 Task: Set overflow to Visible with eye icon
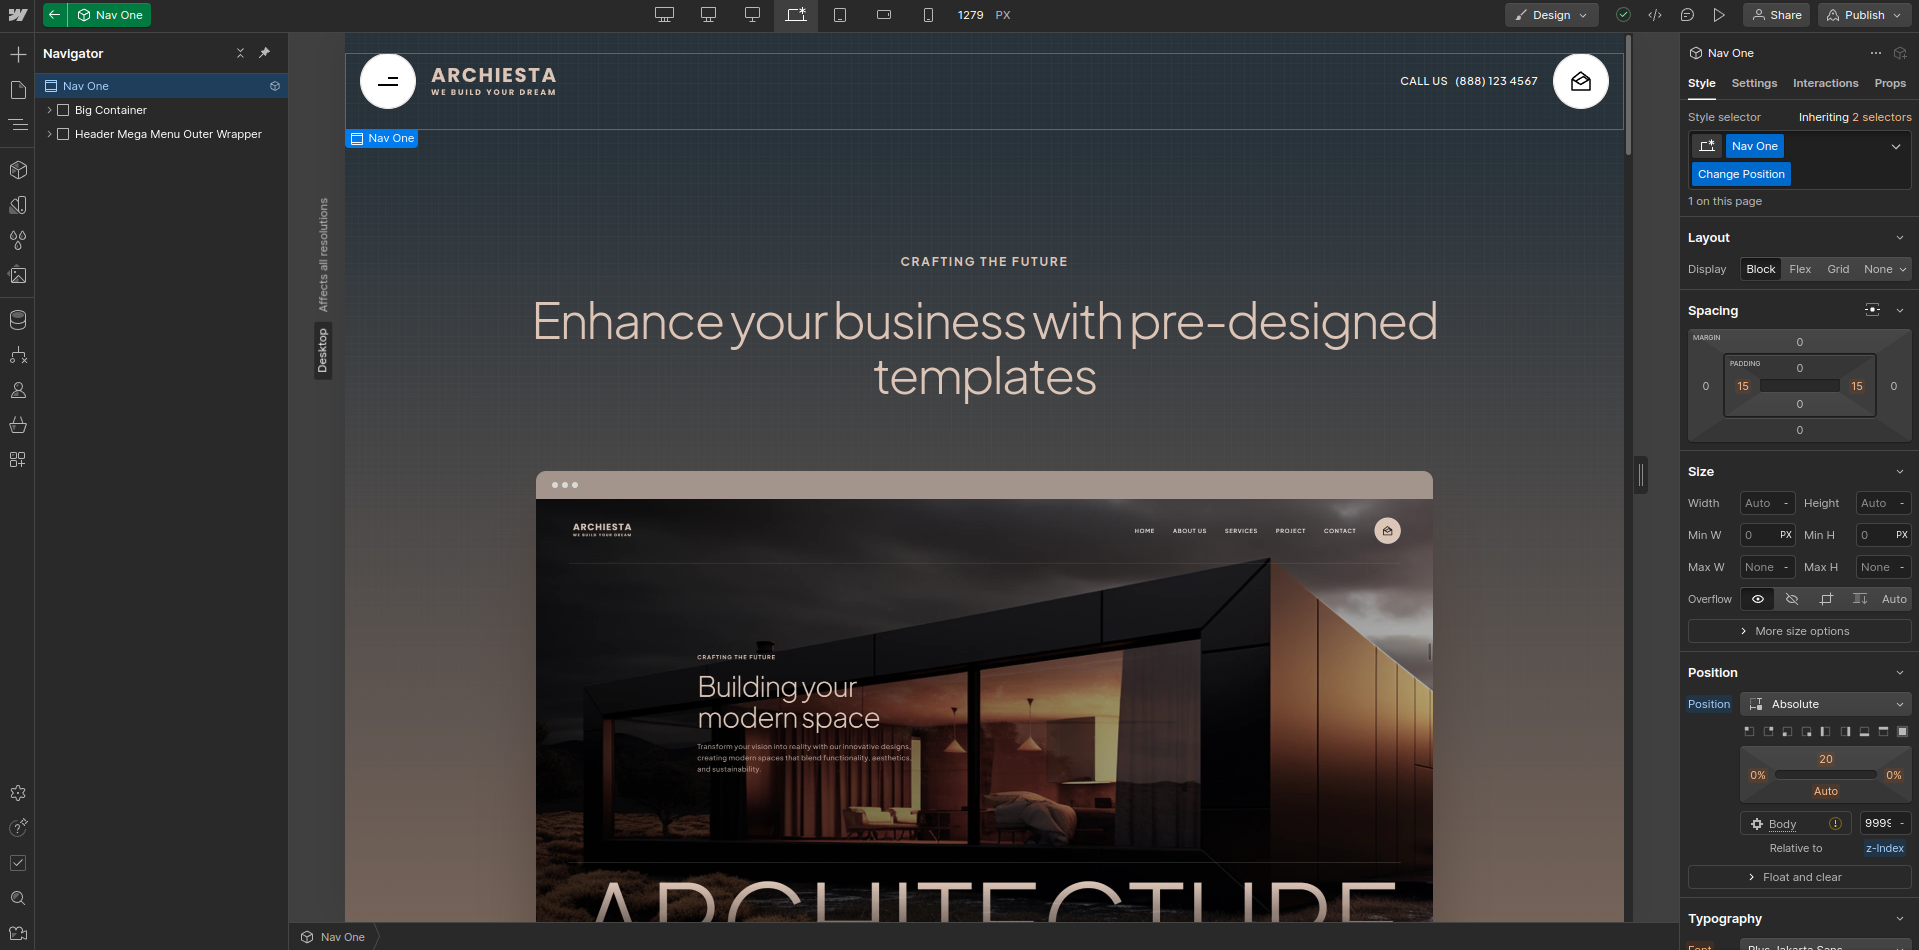click(1757, 599)
